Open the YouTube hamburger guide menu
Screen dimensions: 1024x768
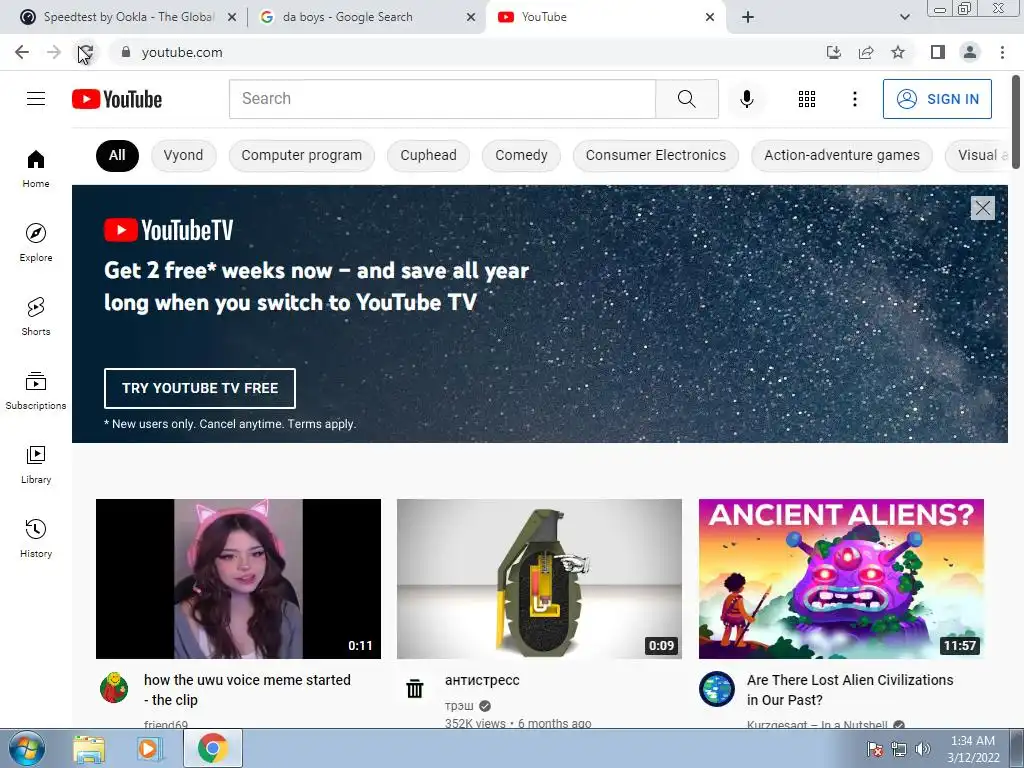36,99
